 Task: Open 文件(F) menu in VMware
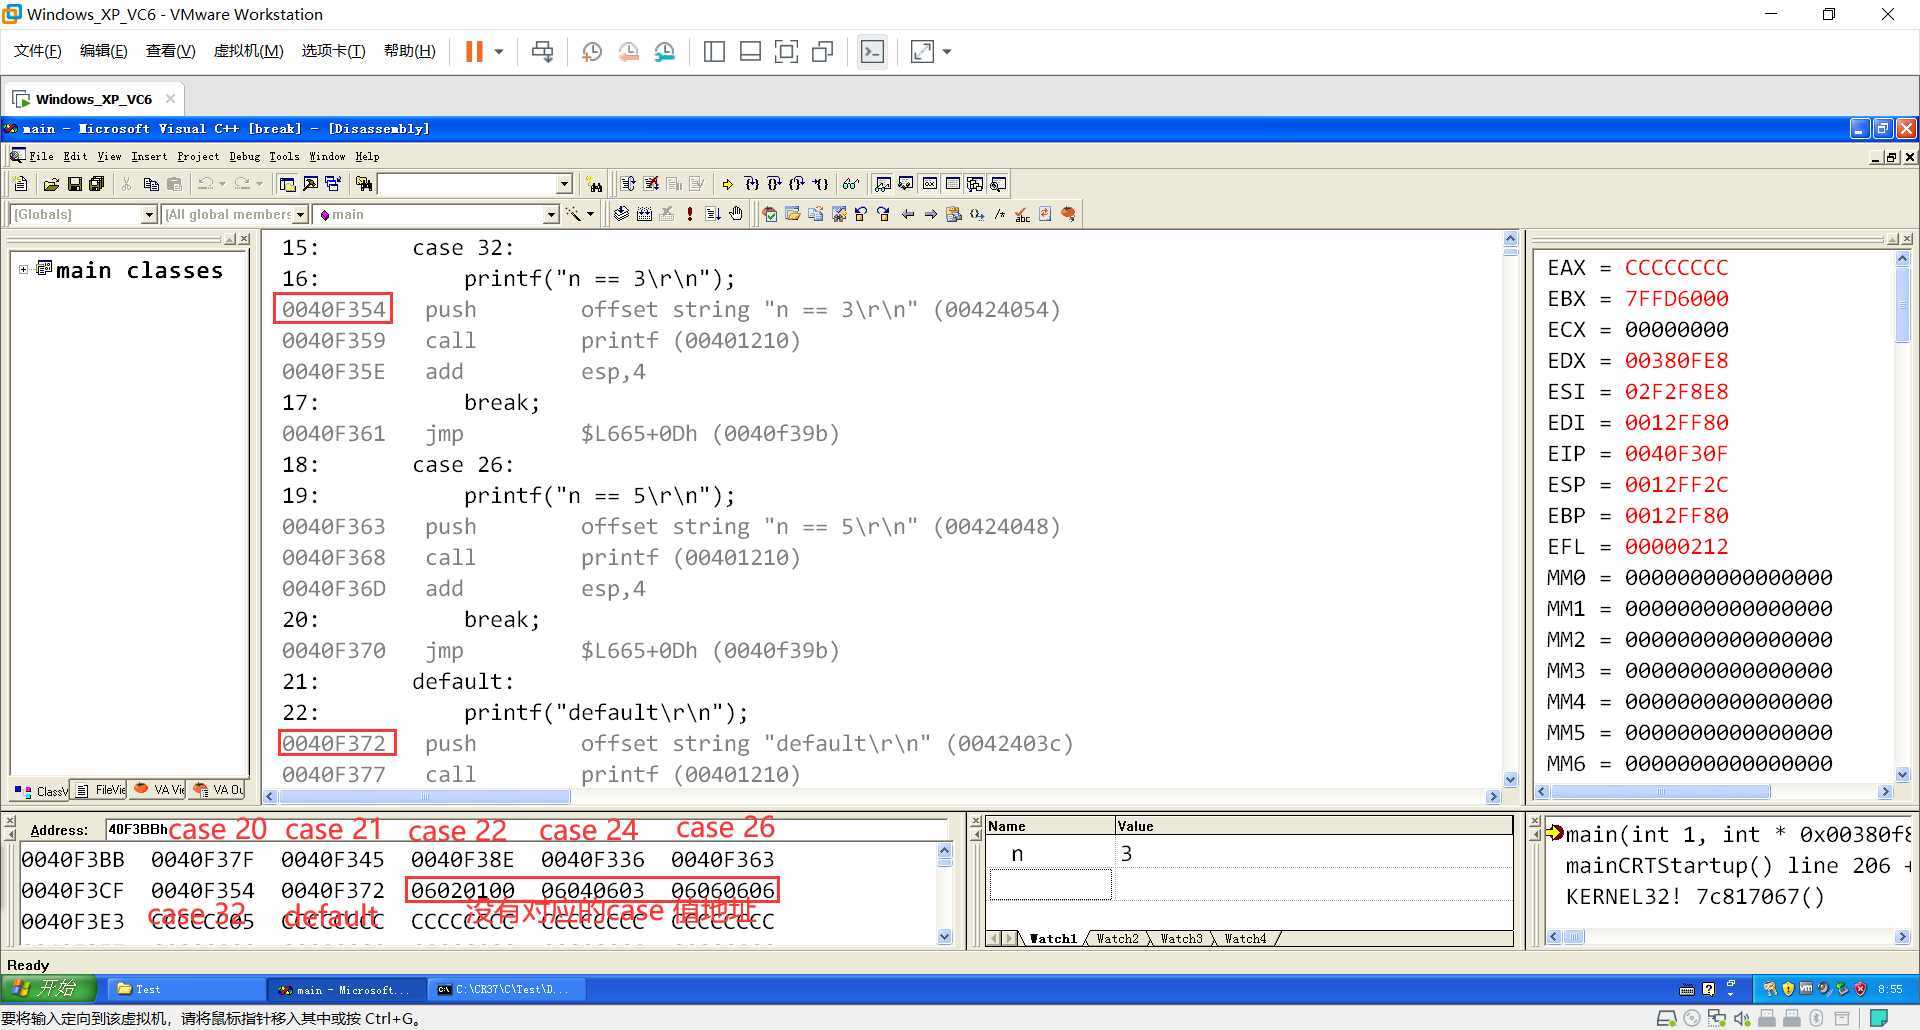37,51
